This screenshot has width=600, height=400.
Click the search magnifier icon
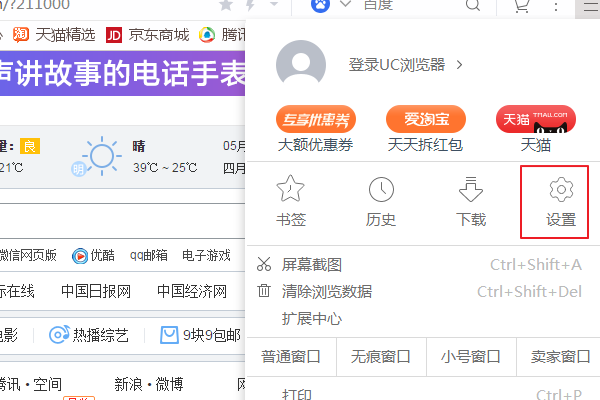(473, 5)
